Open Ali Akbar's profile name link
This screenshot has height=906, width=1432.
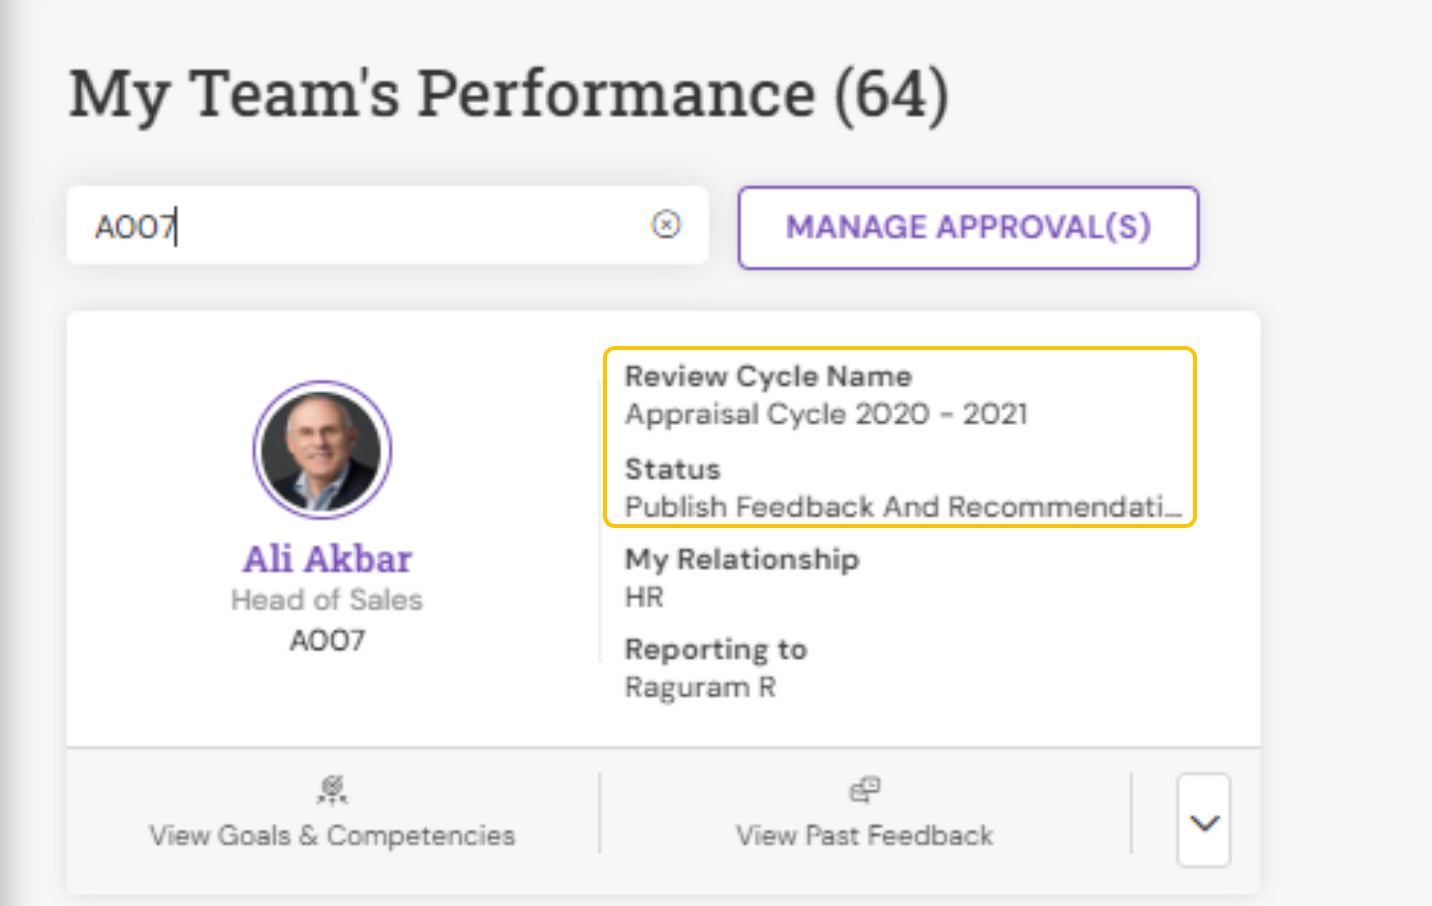pos(327,559)
